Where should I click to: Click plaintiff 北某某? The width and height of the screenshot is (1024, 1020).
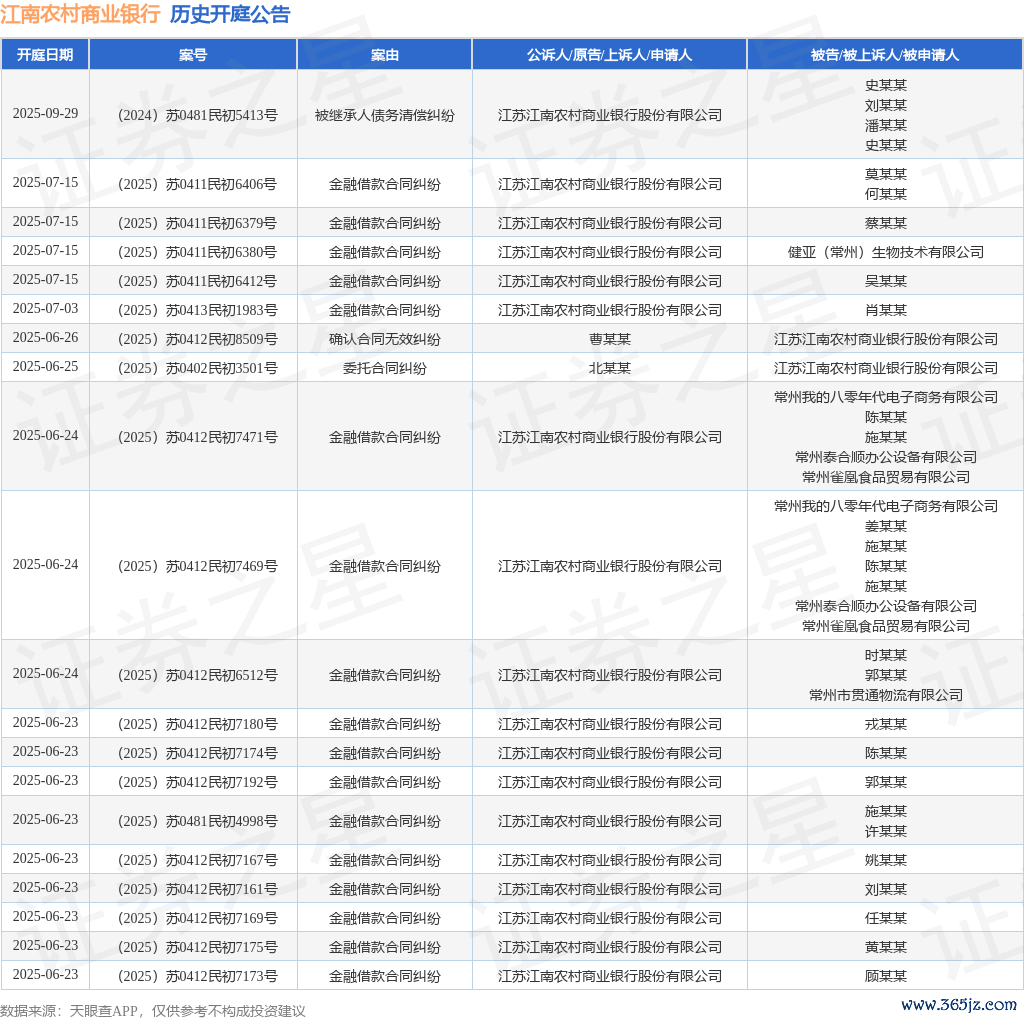[609, 368]
